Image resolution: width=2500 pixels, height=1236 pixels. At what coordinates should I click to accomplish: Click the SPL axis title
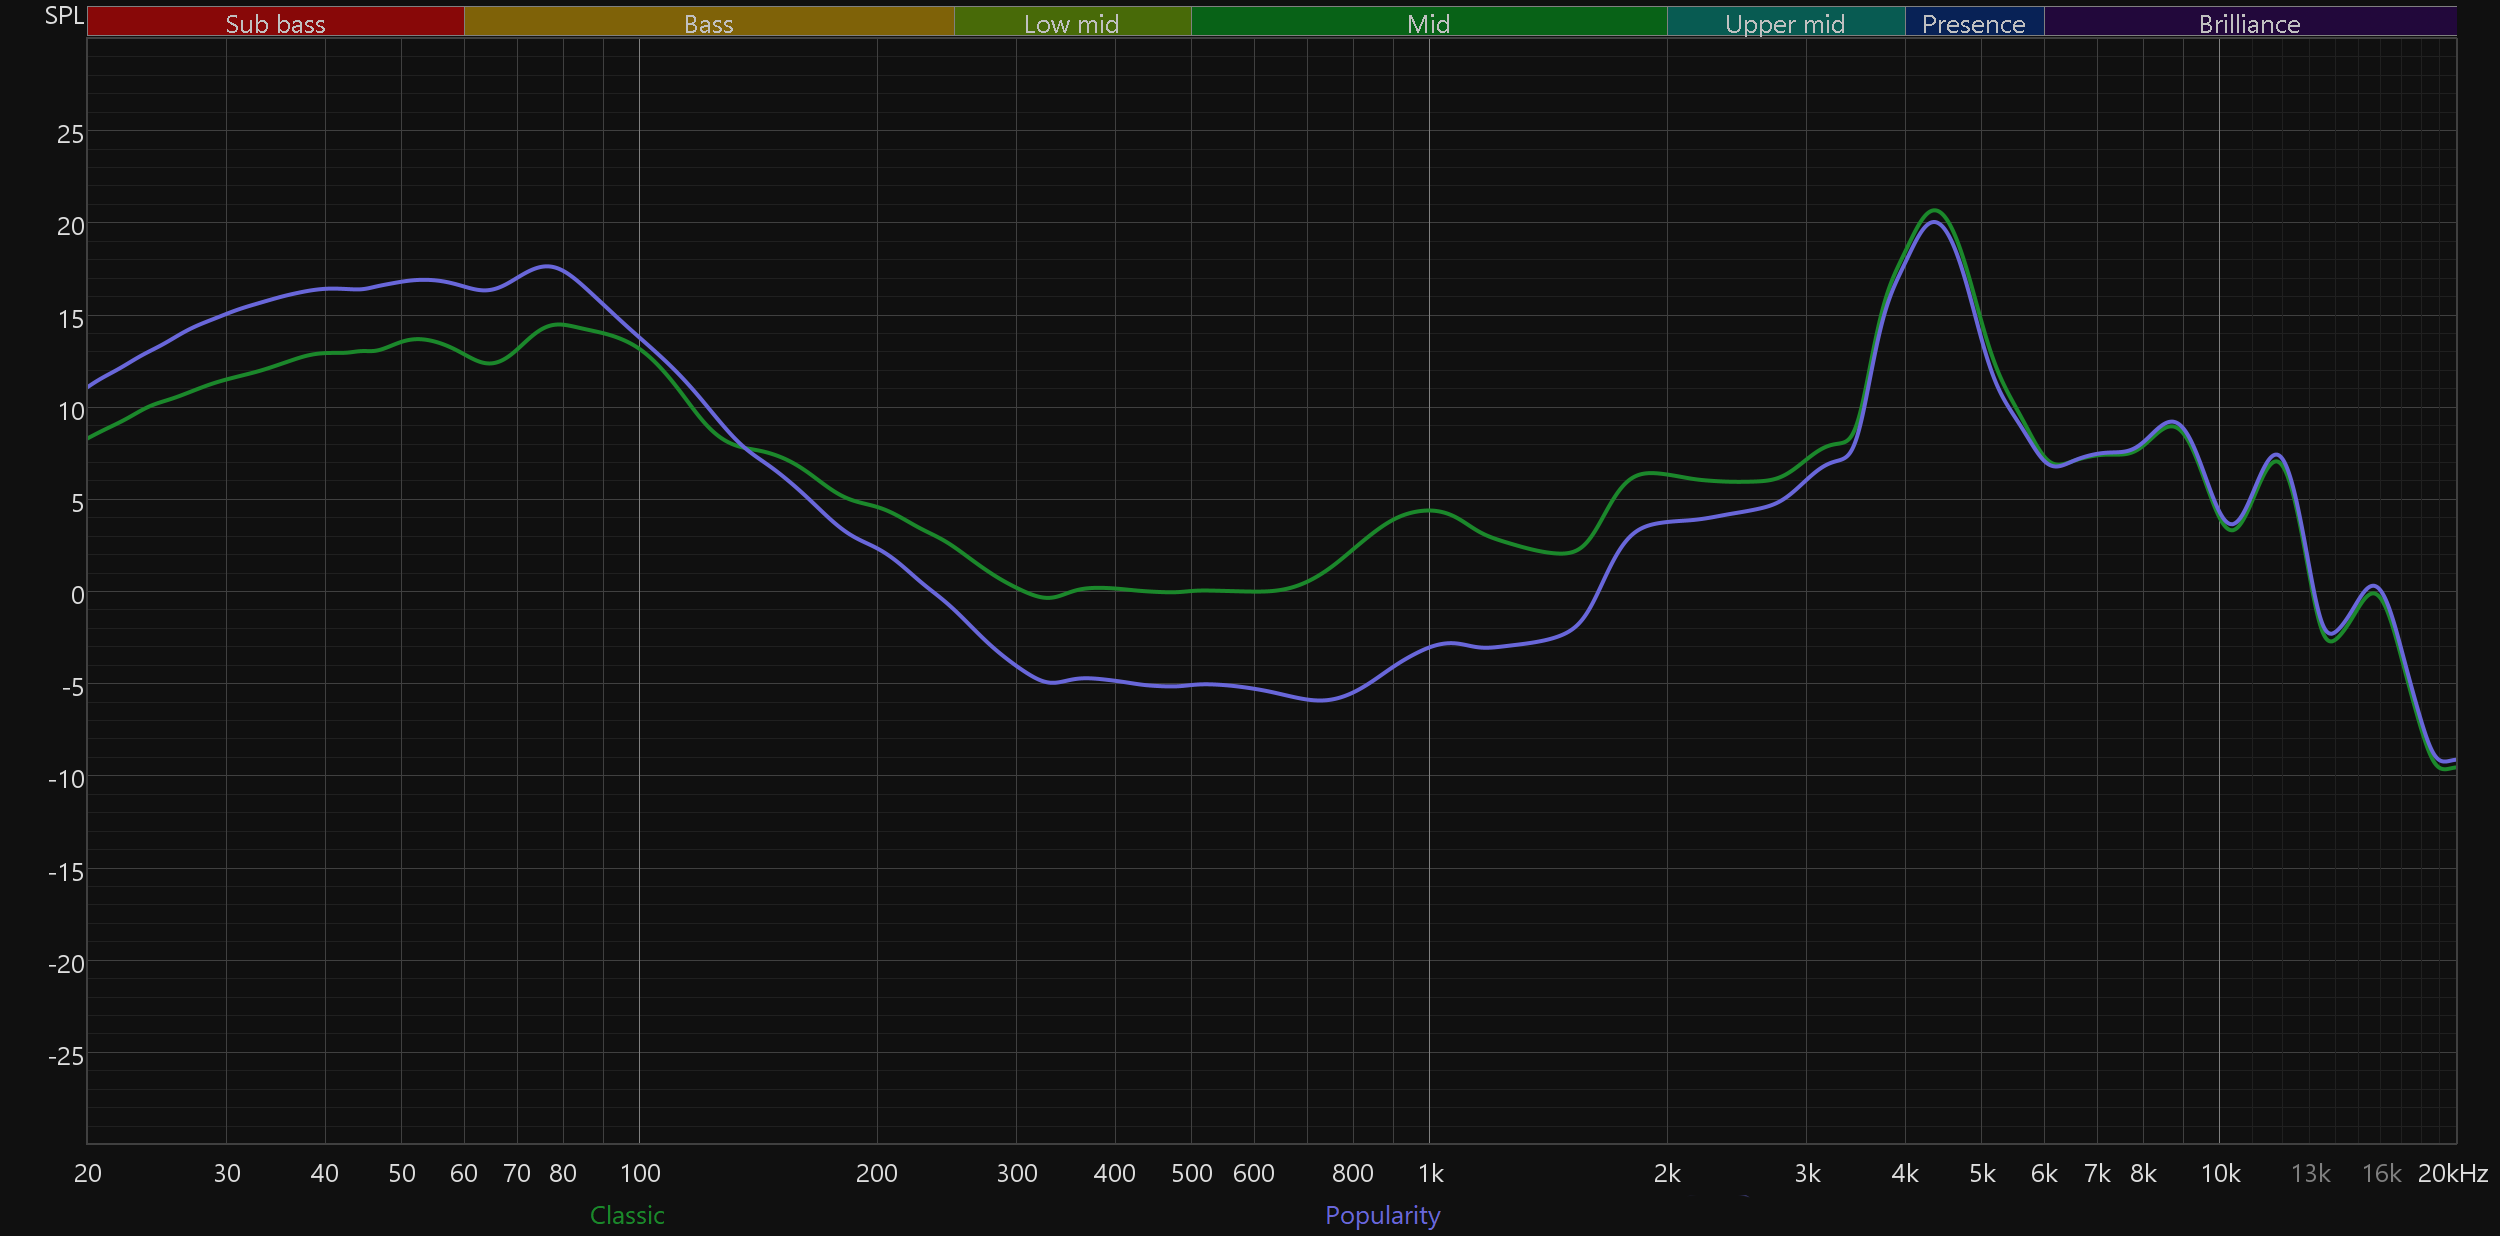(x=64, y=16)
